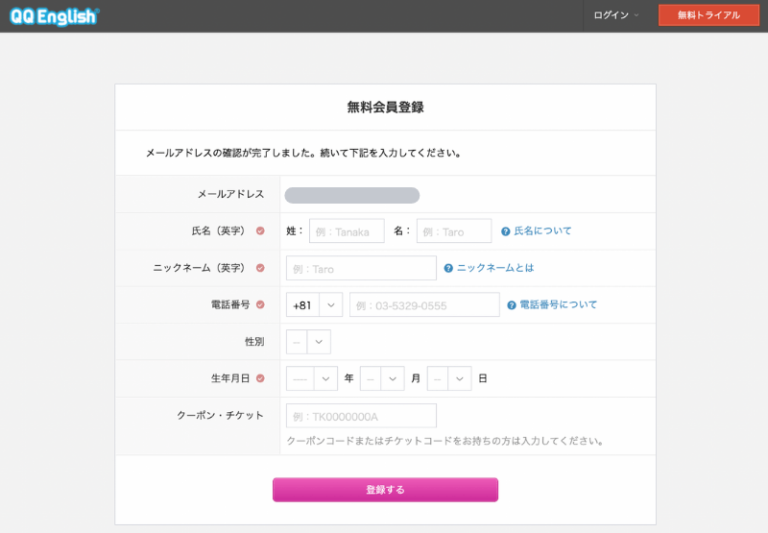Click the help icon beside ニックネームとは

click(449, 268)
